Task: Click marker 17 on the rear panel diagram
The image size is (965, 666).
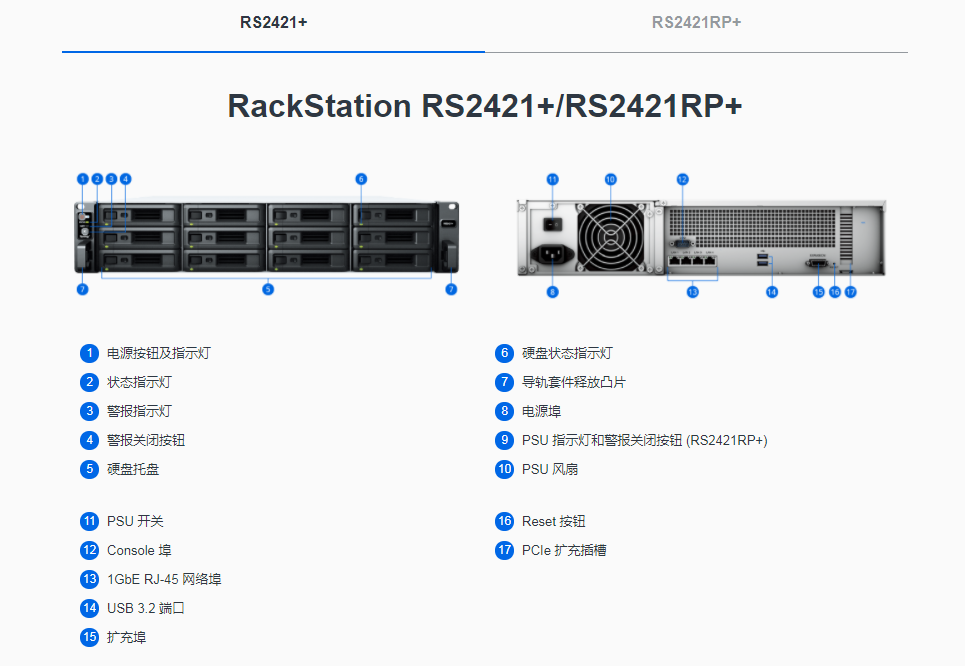Action: pos(851,292)
